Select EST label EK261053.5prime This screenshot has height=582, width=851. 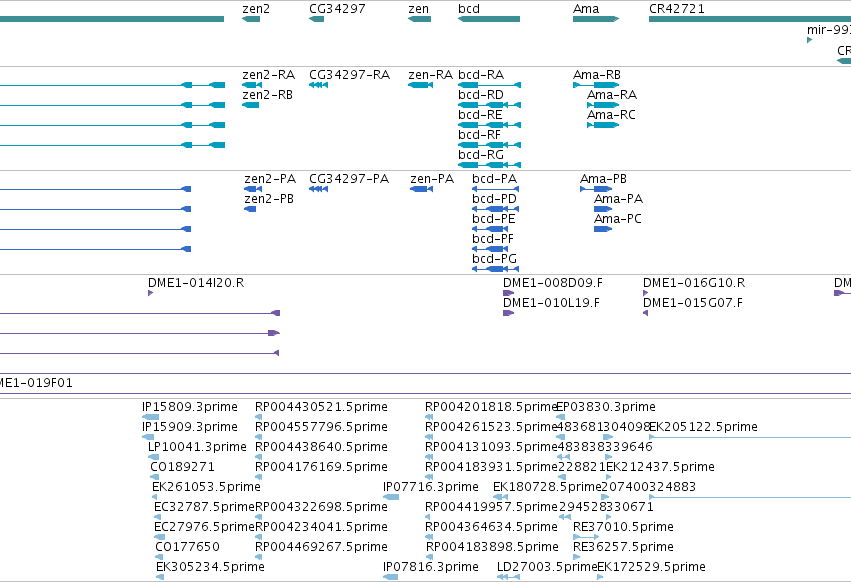pyautogui.click(x=206, y=487)
